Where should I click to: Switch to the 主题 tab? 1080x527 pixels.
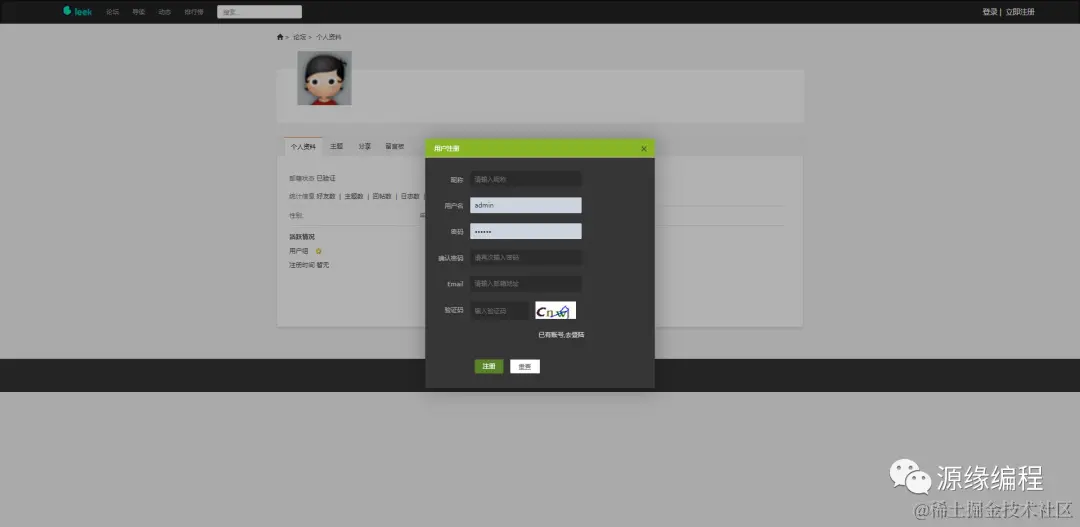(x=336, y=147)
